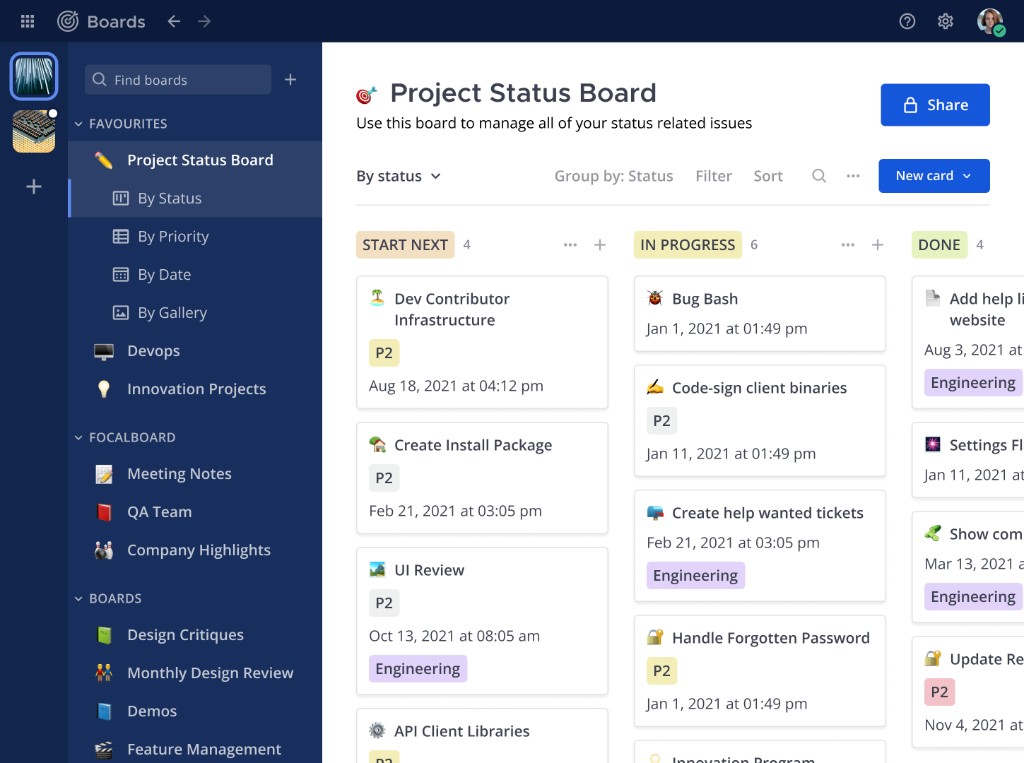This screenshot has height=763, width=1024.
Task: Click Engineering tag on UI Review card
Action: pos(418,669)
